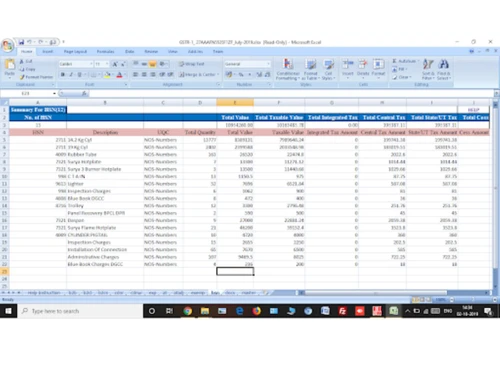This screenshot has height=375, width=500.
Task: Click the Select All corner button
Action: [x=5, y=102]
